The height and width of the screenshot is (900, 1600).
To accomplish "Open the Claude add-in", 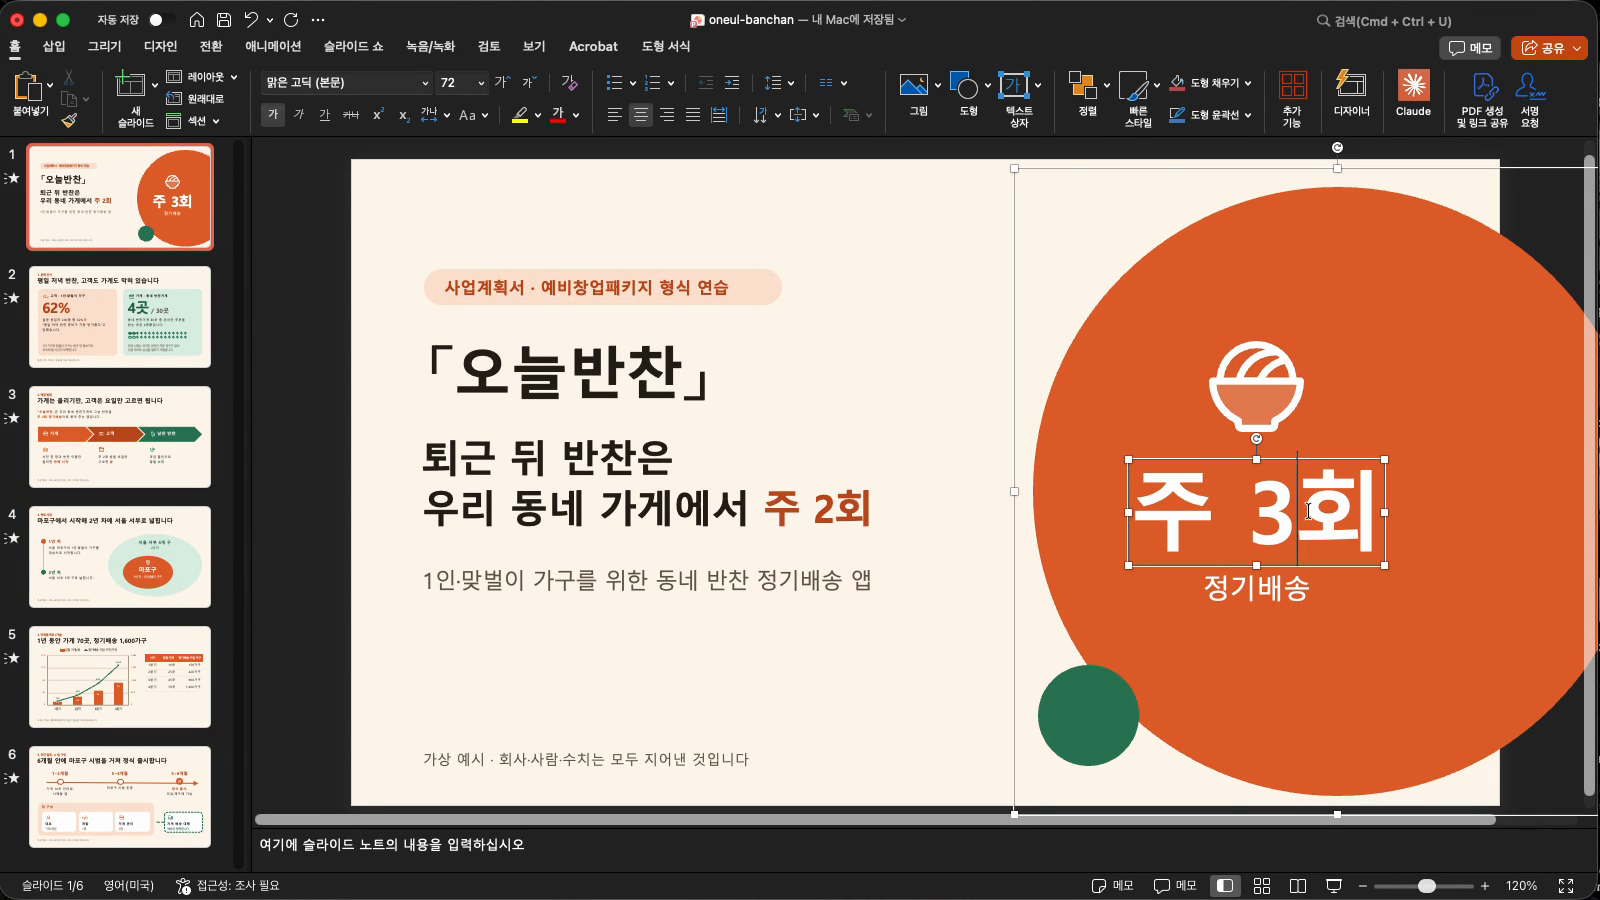I will (1413, 95).
